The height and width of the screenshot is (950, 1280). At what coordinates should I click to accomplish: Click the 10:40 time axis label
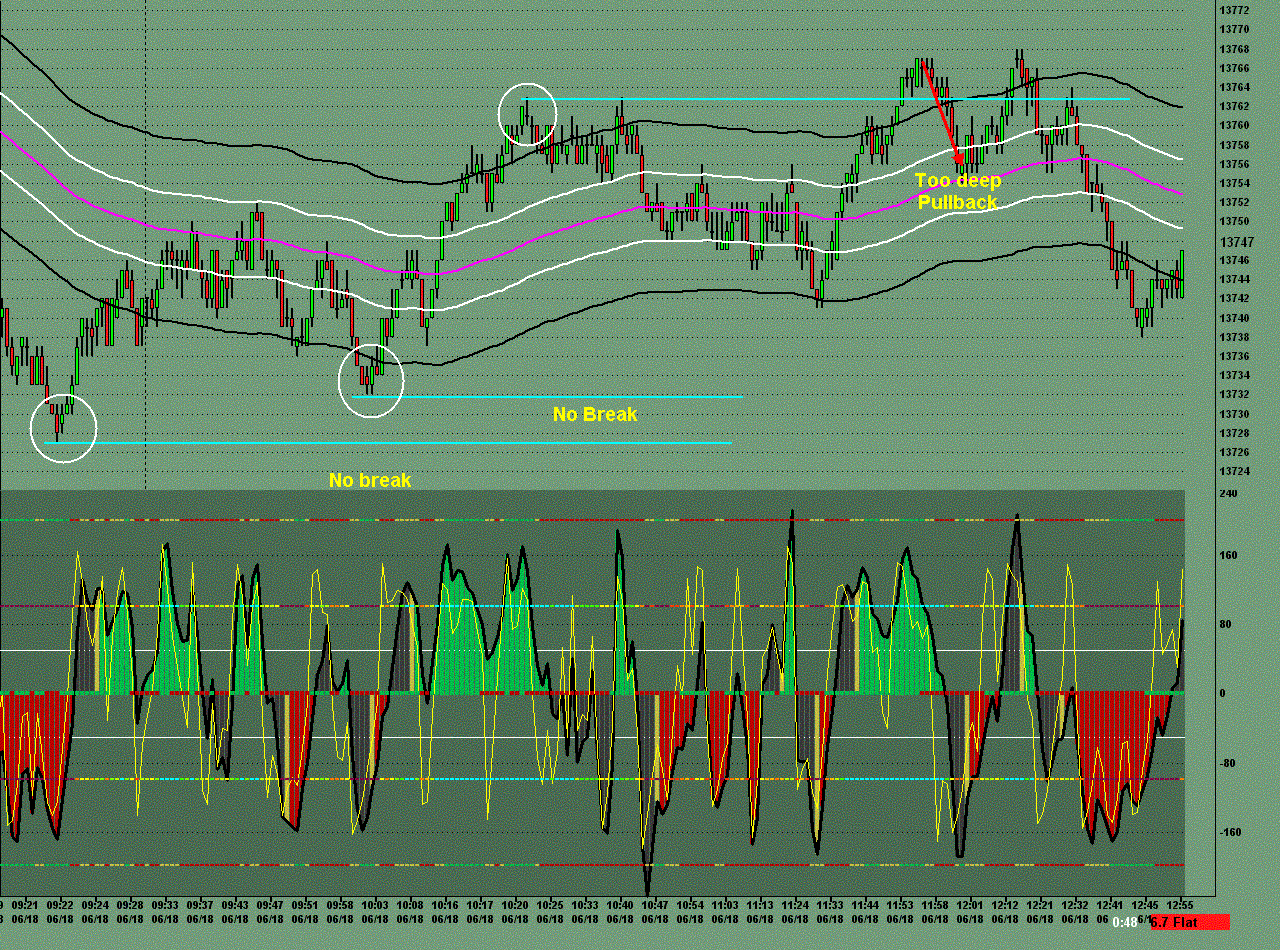point(620,903)
